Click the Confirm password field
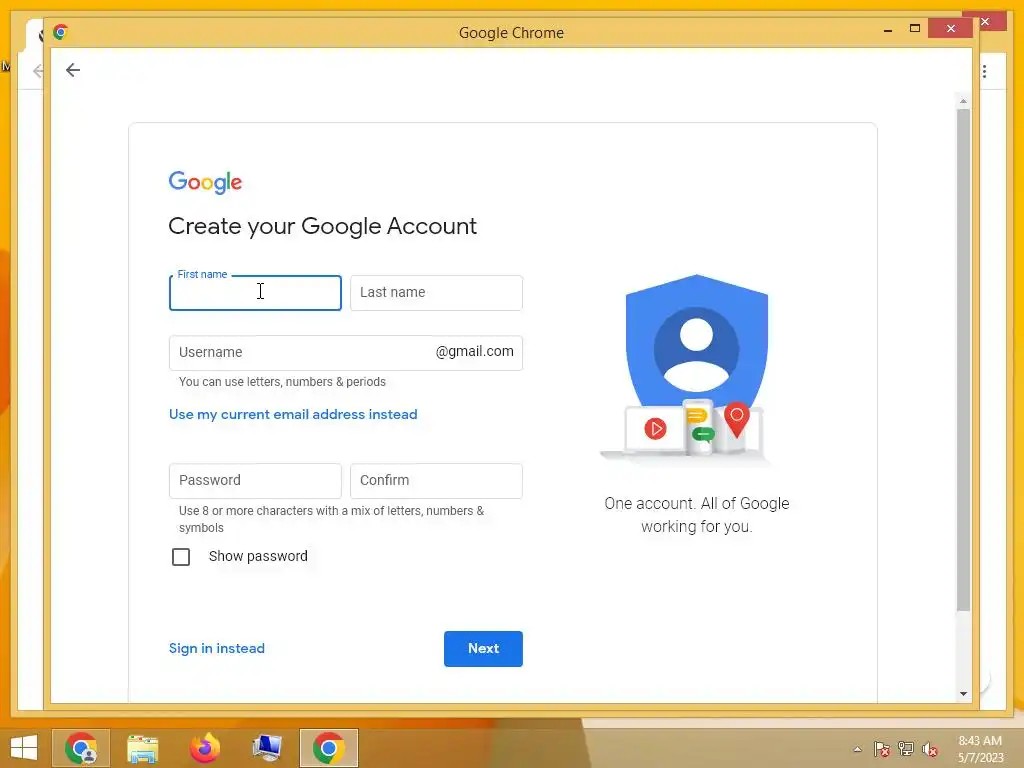Viewport: 1024px width, 768px height. click(x=436, y=481)
